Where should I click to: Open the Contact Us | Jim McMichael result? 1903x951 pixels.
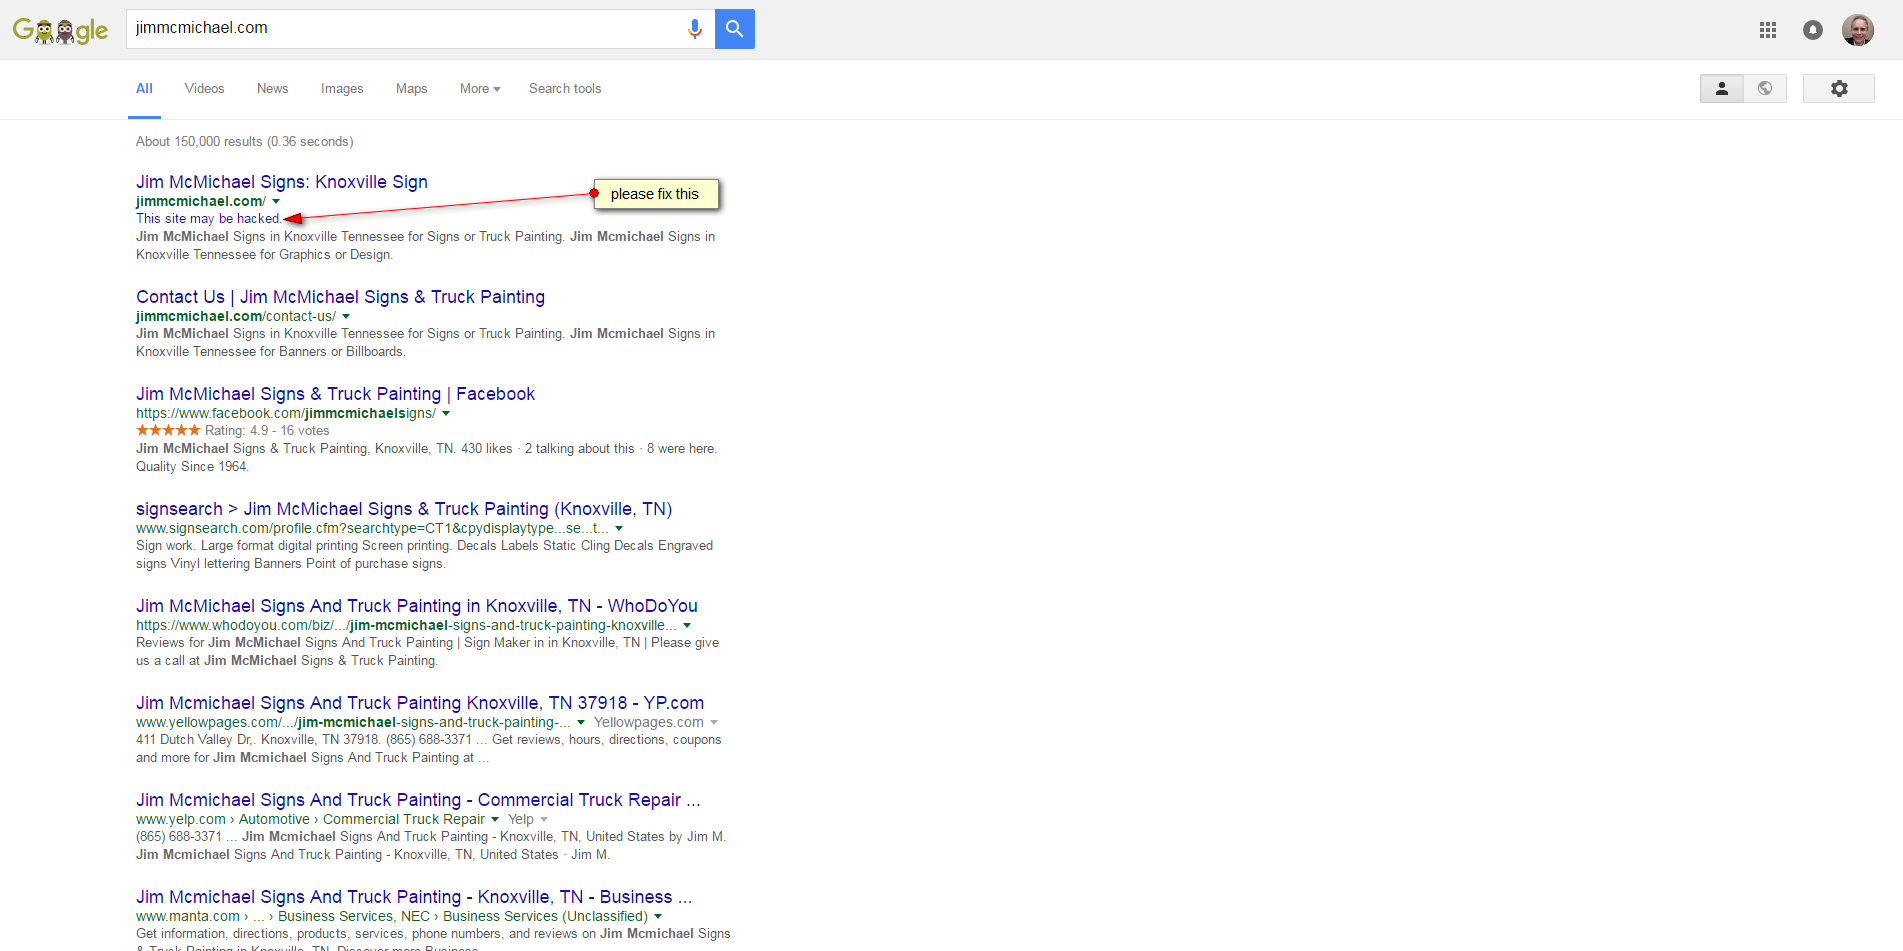click(340, 297)
